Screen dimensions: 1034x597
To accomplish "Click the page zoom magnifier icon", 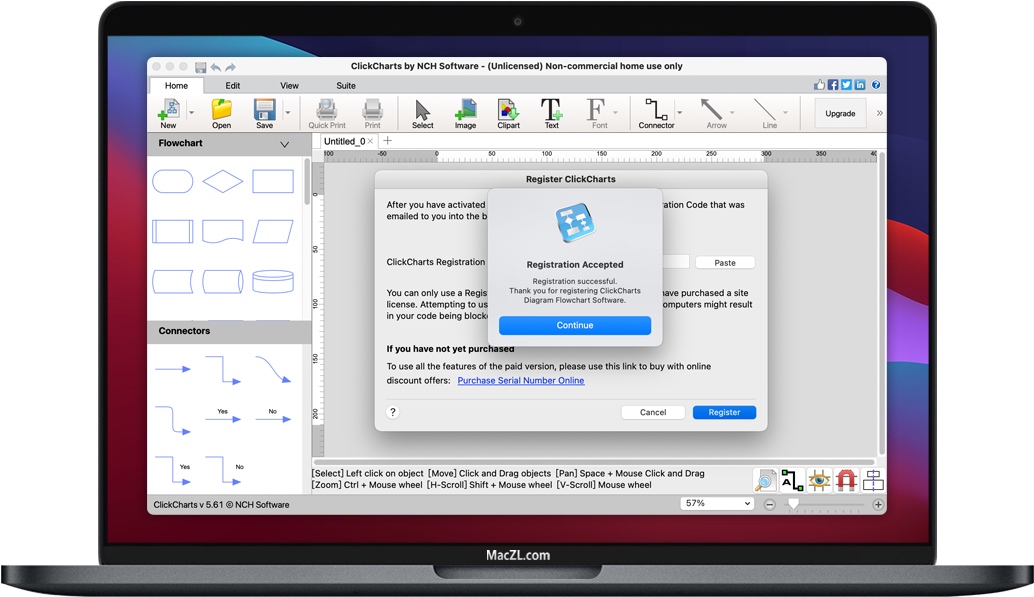I will [x=765, y=480].
